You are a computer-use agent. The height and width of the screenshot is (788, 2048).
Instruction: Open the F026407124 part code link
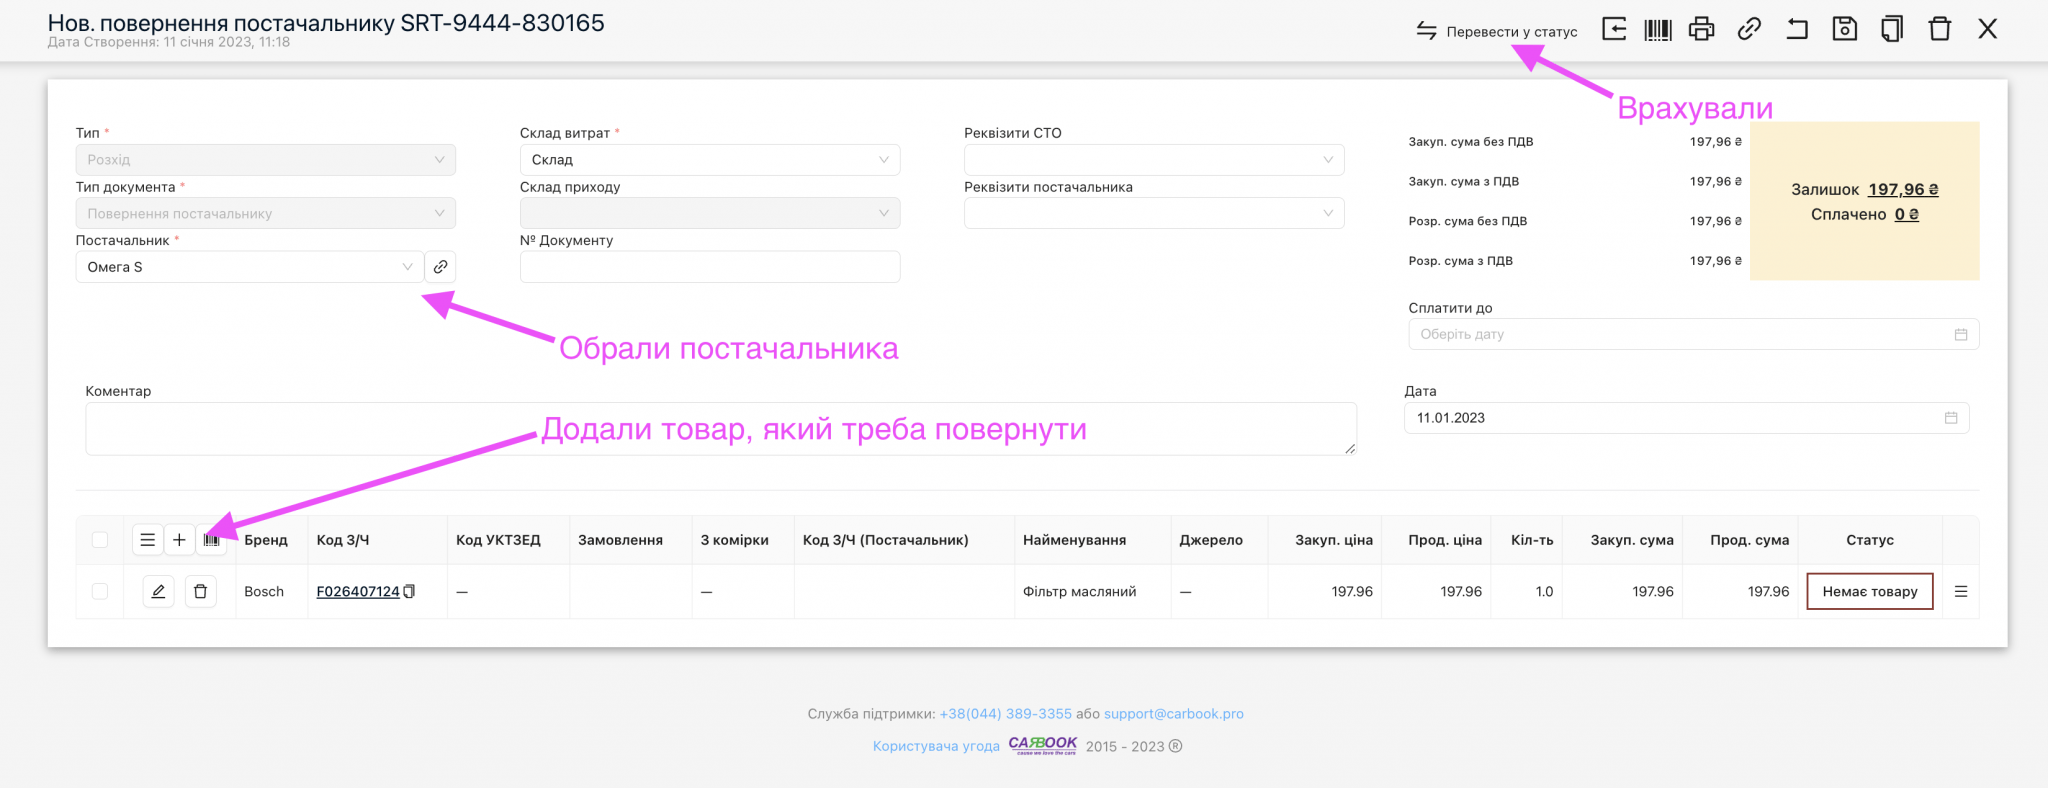(x=357, y=592)
